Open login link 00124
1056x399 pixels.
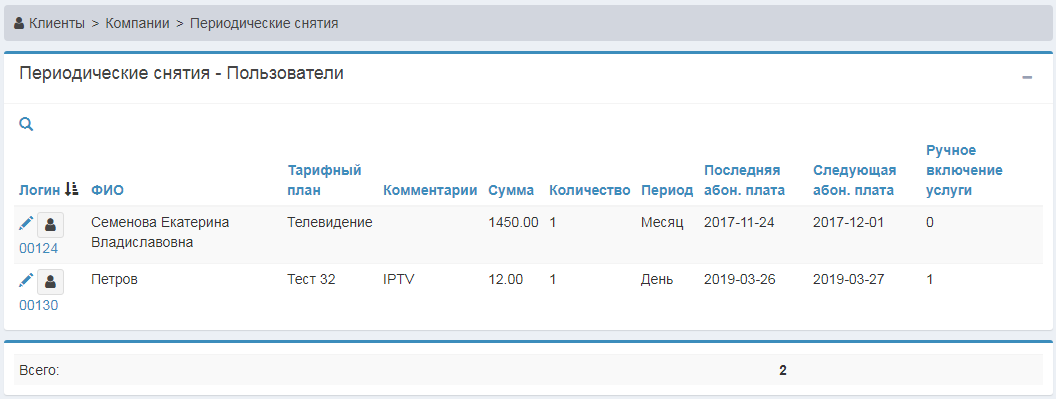[x=38, y=249]
